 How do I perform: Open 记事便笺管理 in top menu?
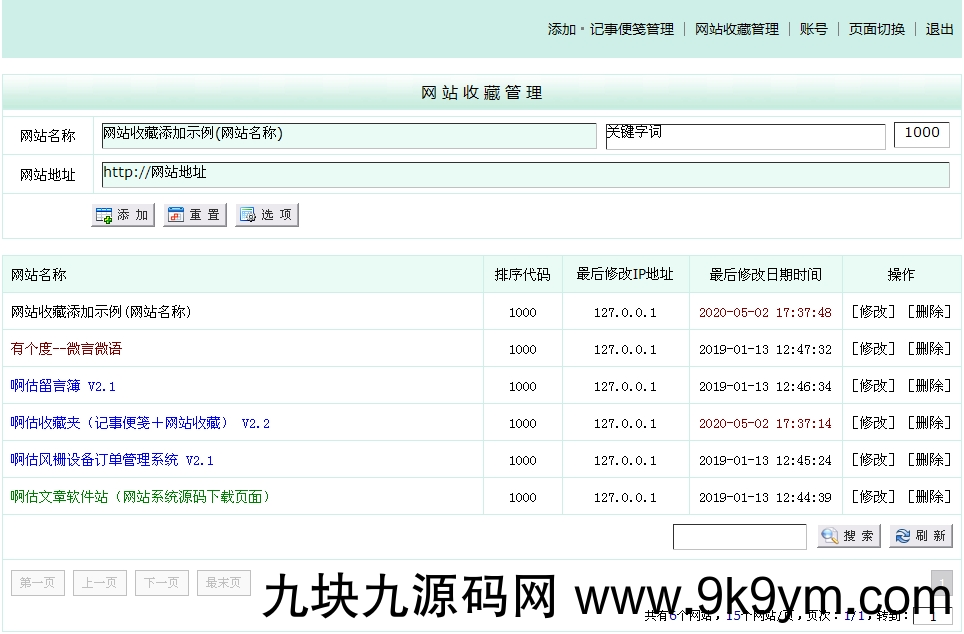(x=631, y=29)
